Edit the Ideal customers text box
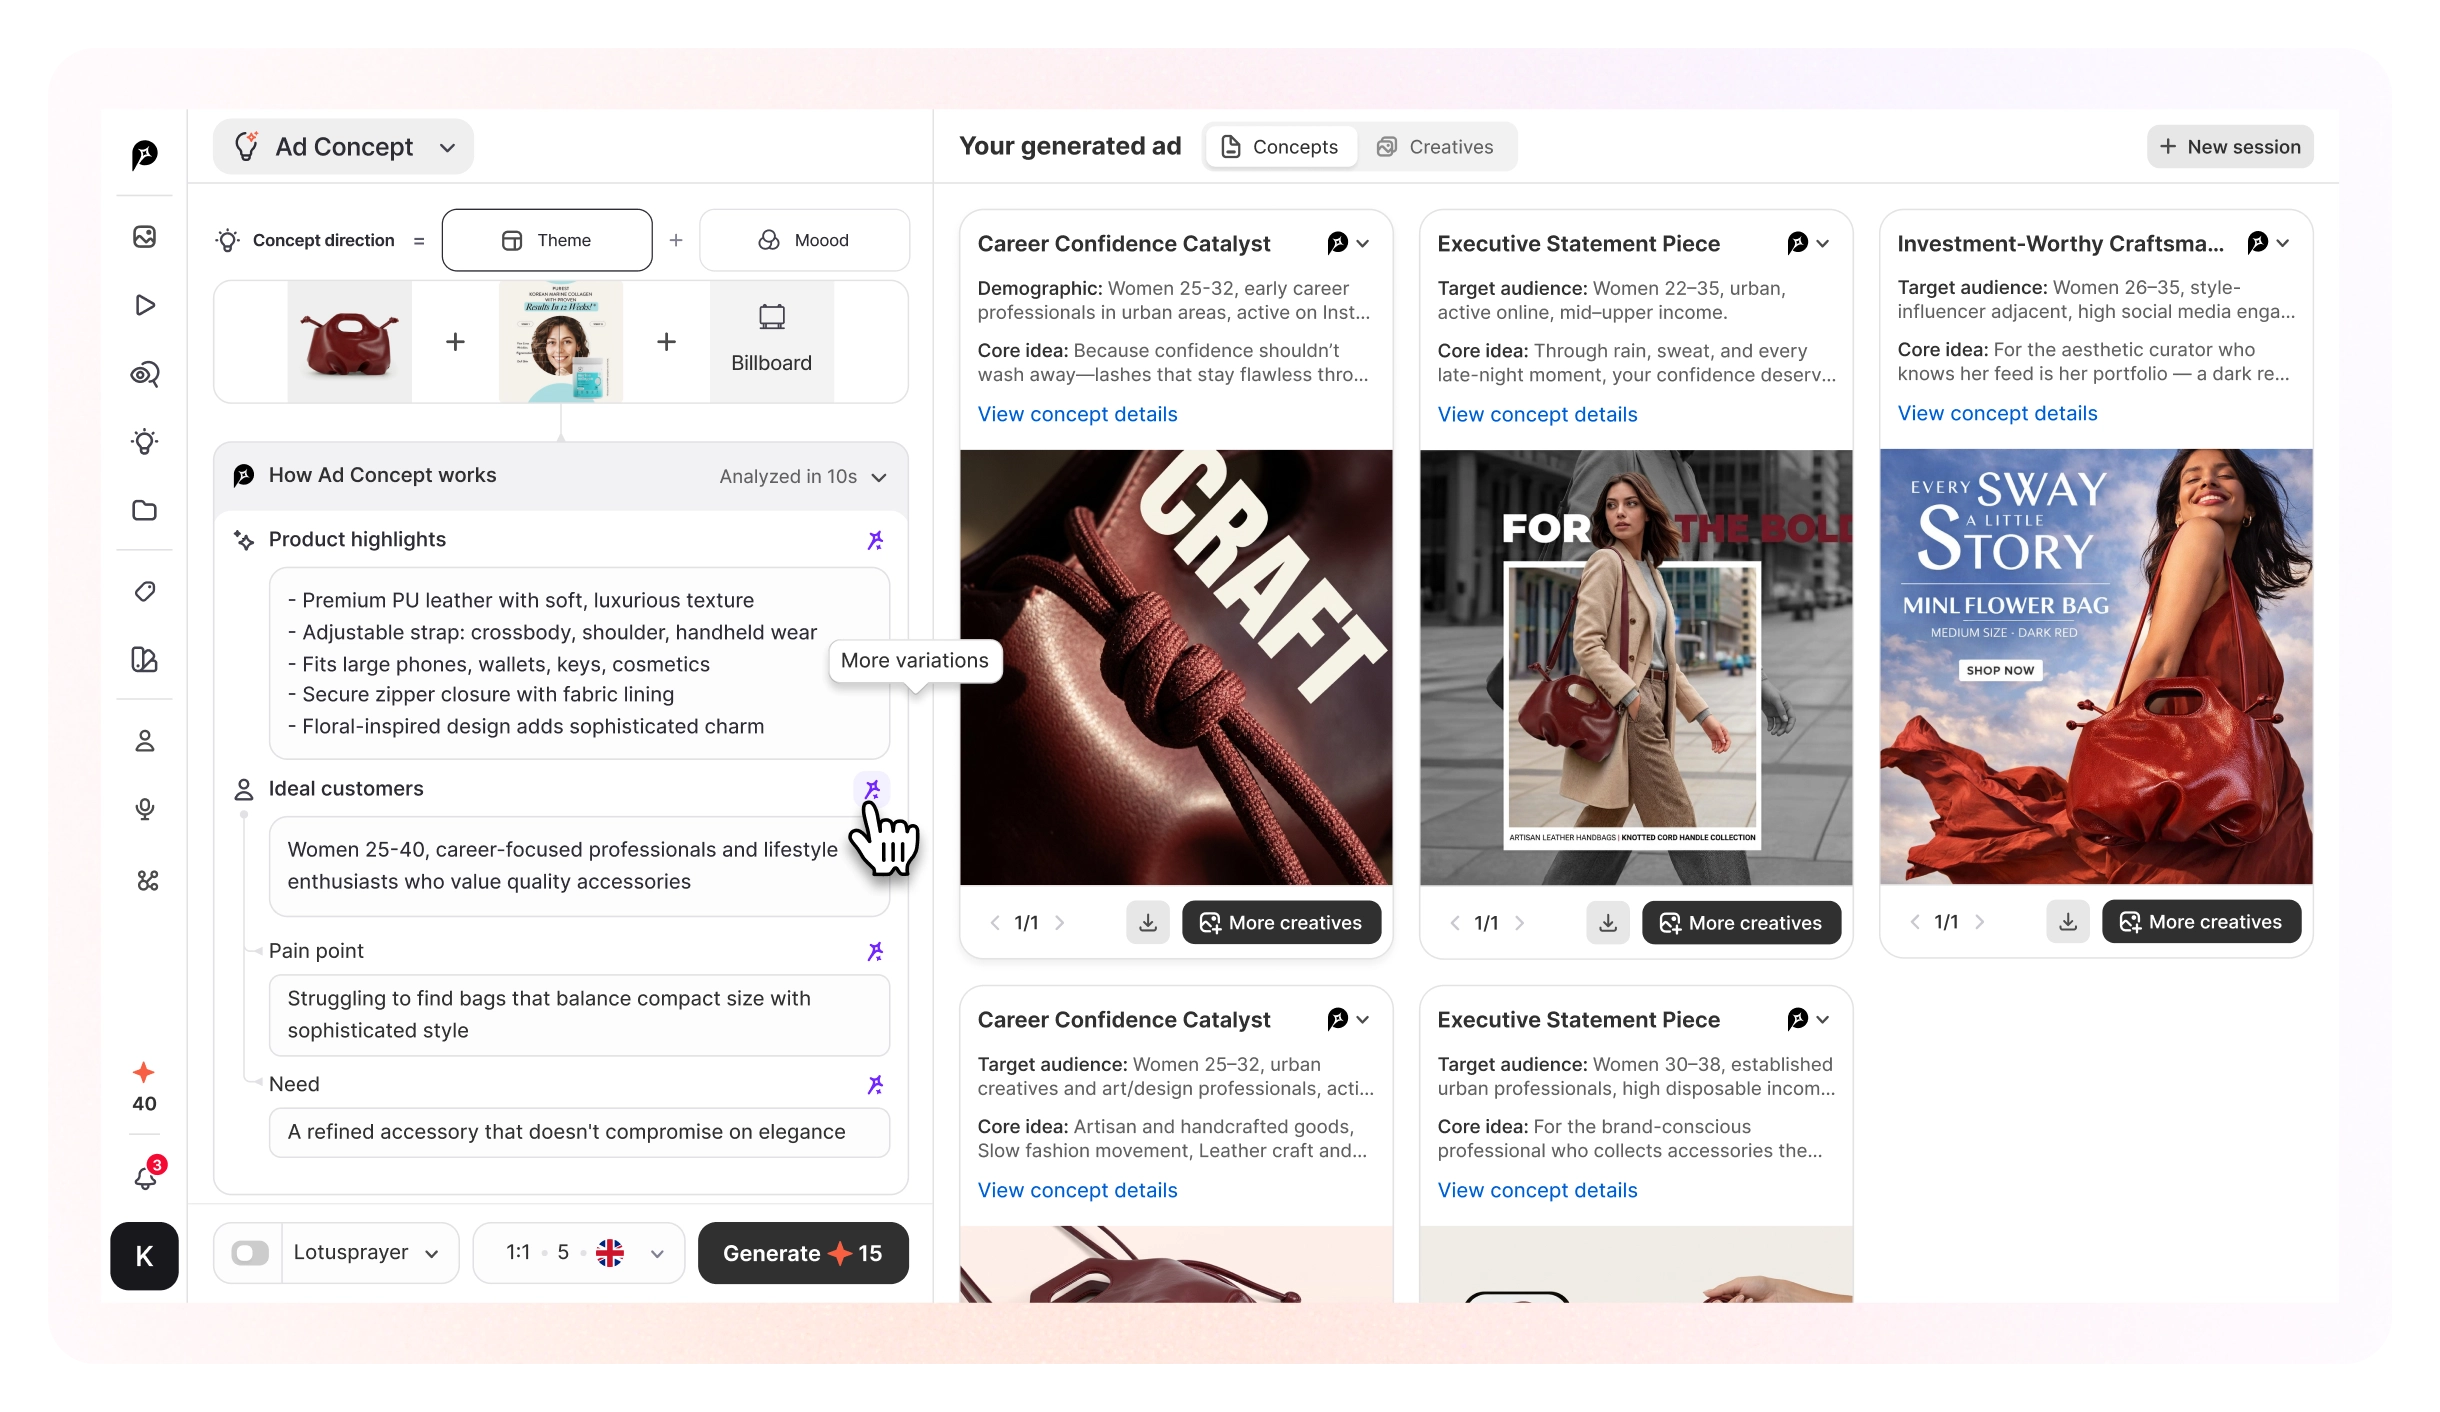 coord(579,866)
